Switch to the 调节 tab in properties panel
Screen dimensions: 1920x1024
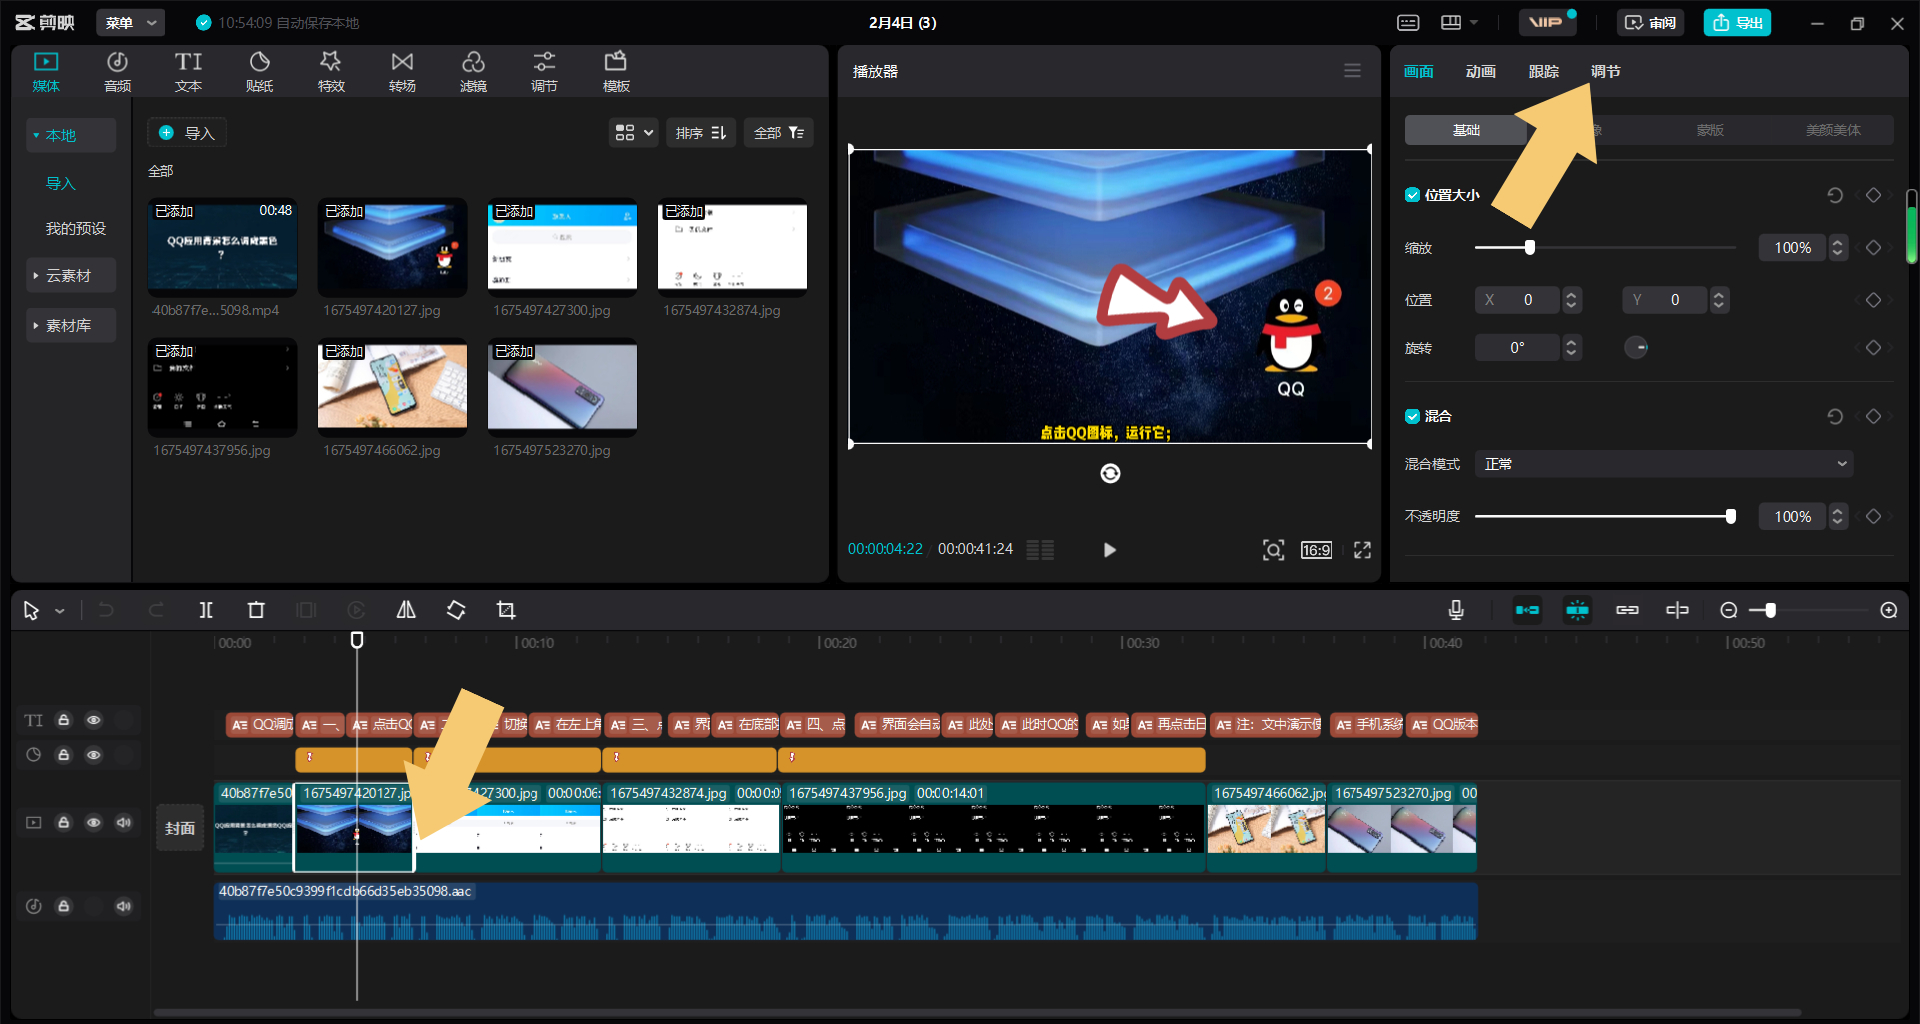[x=1605, y=72]
